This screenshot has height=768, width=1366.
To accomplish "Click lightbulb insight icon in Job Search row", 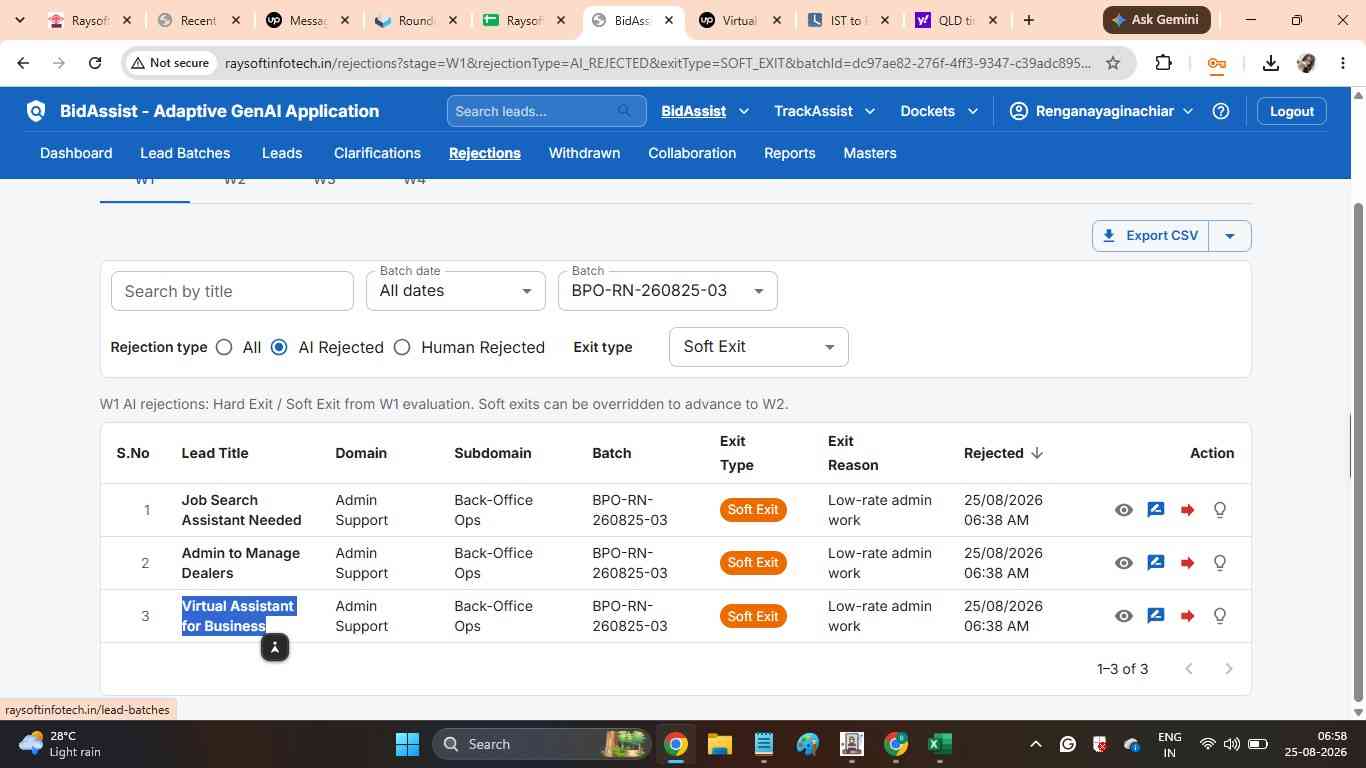I will [1220, 510].
